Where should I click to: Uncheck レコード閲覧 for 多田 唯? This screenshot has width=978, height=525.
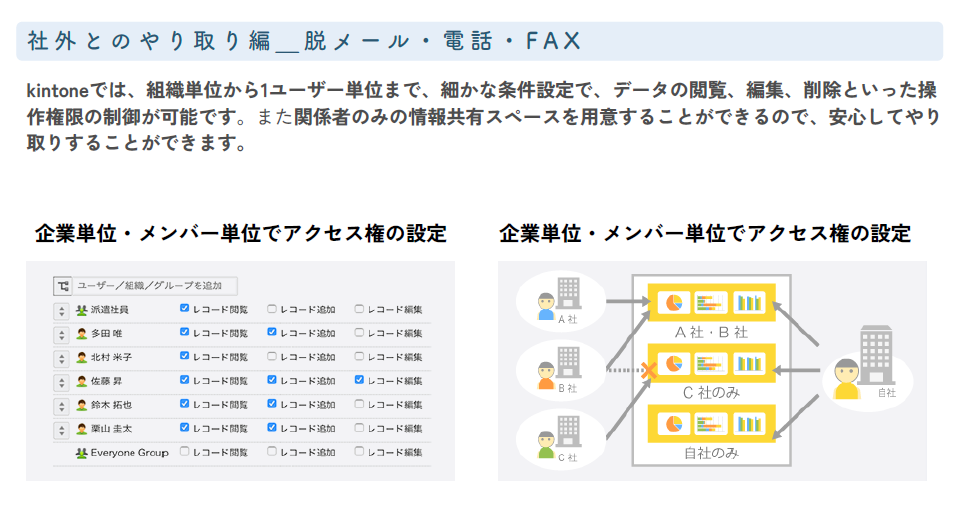point(184,332)
